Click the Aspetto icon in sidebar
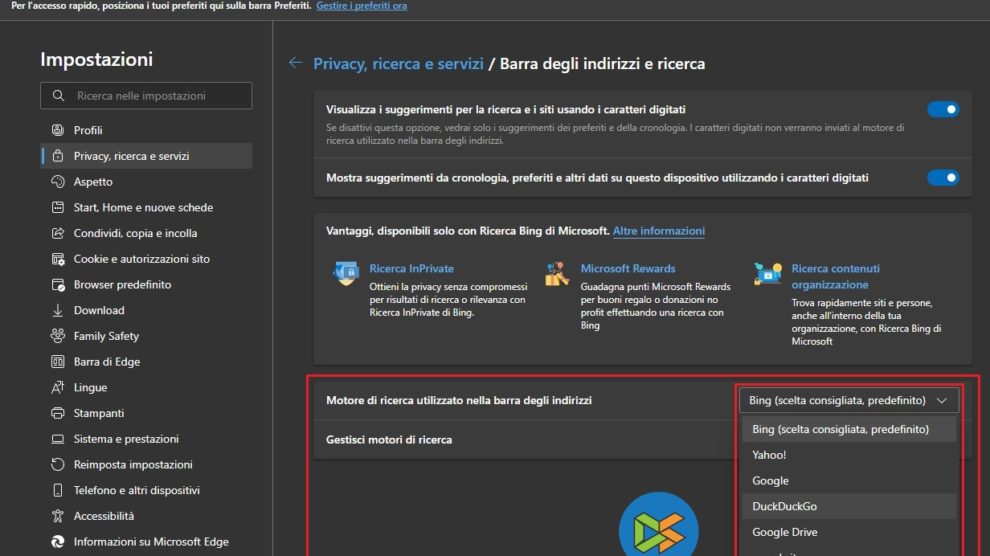 point(57,182)
